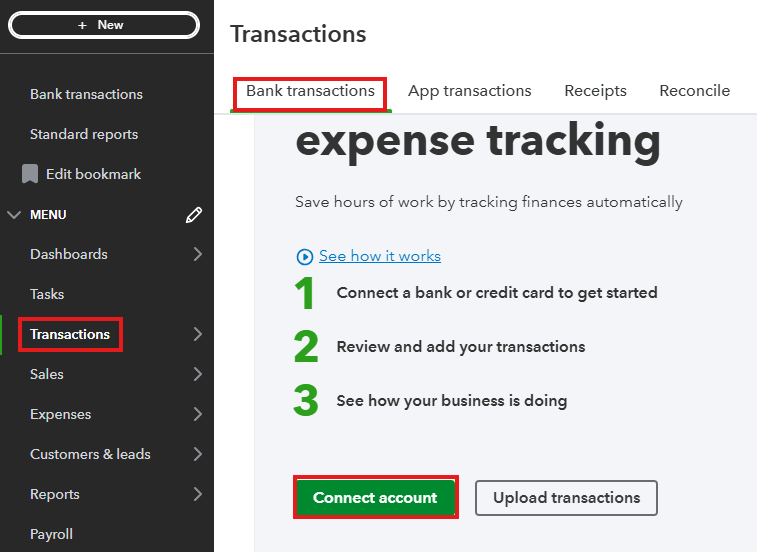
Task: Go to the Reconcile tab
Action: pyautogui.click(x=694, y=91)
